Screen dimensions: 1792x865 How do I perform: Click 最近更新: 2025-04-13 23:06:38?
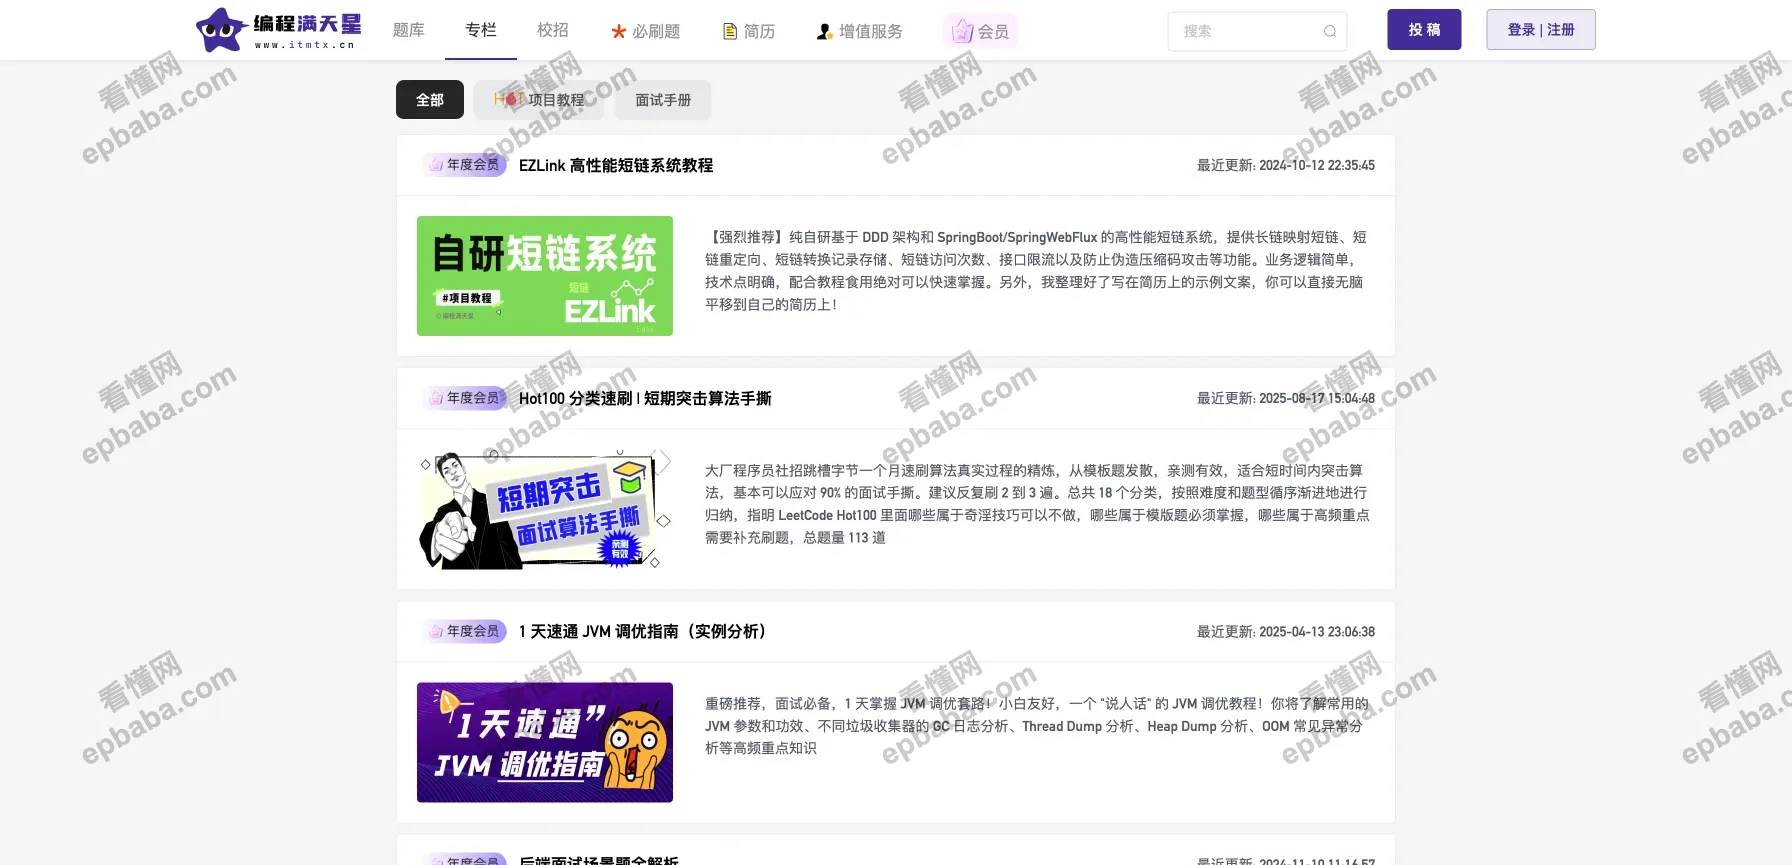point(1286,631)
